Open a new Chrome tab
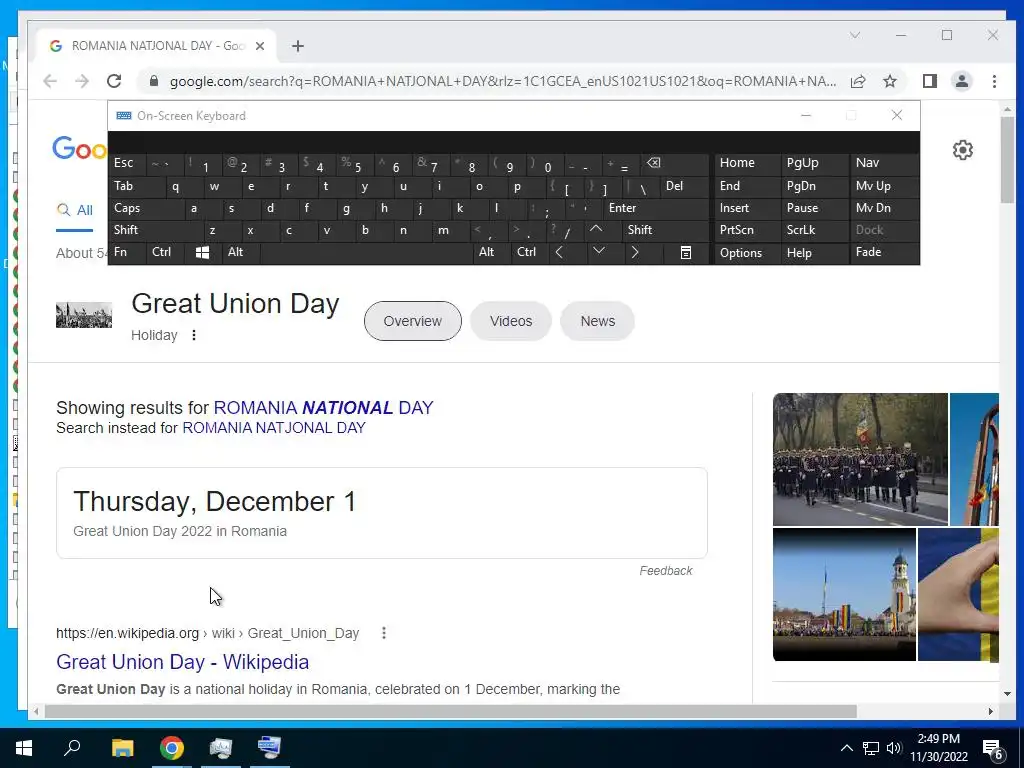Screen dimensions: 1024x768 298,46
